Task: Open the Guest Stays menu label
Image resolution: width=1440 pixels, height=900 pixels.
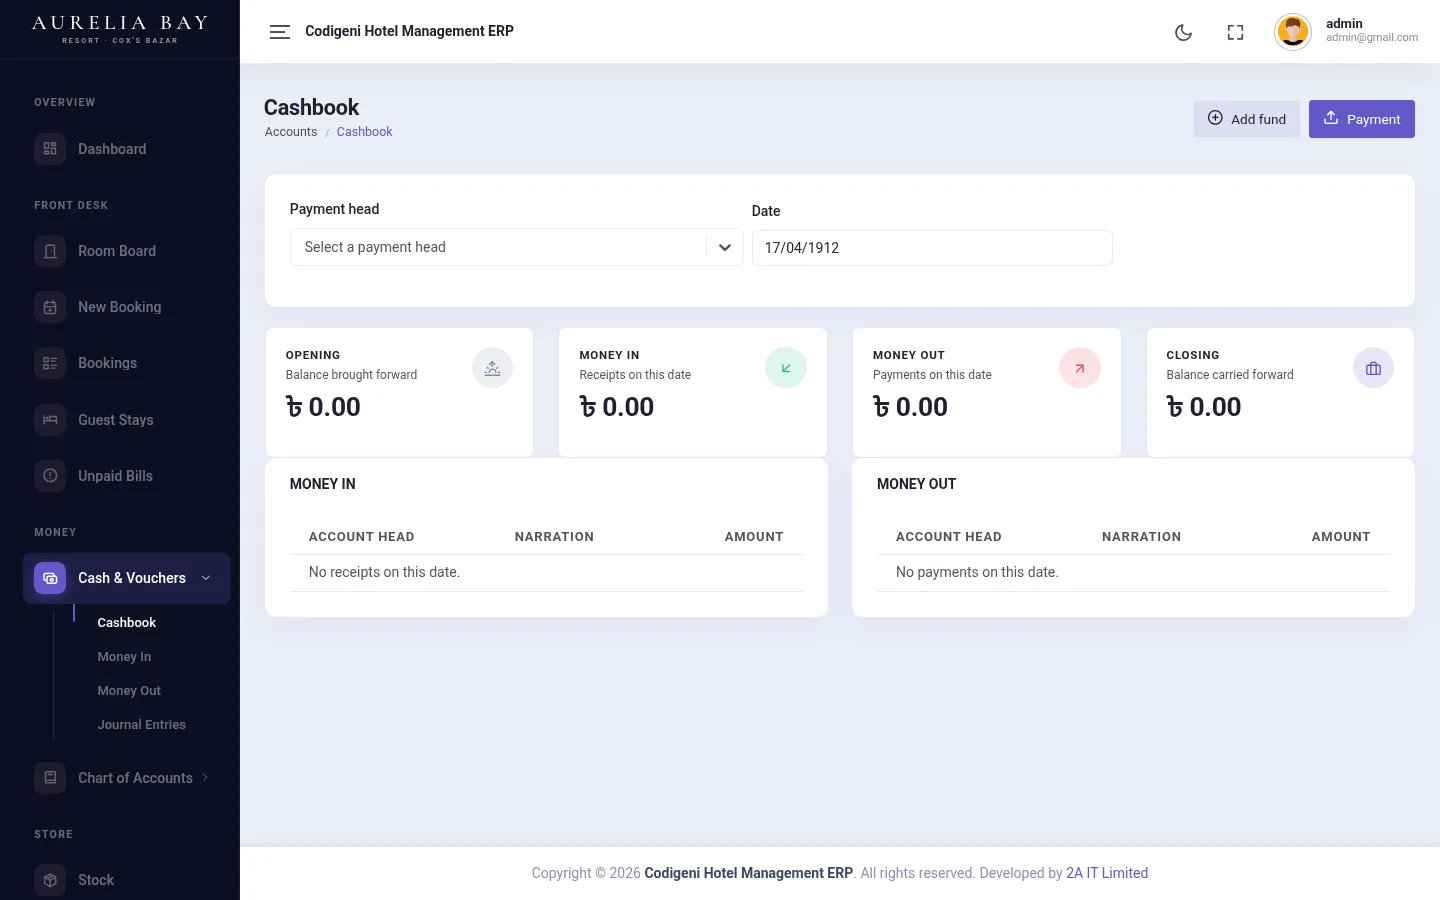Action: [x=116, y=420]
